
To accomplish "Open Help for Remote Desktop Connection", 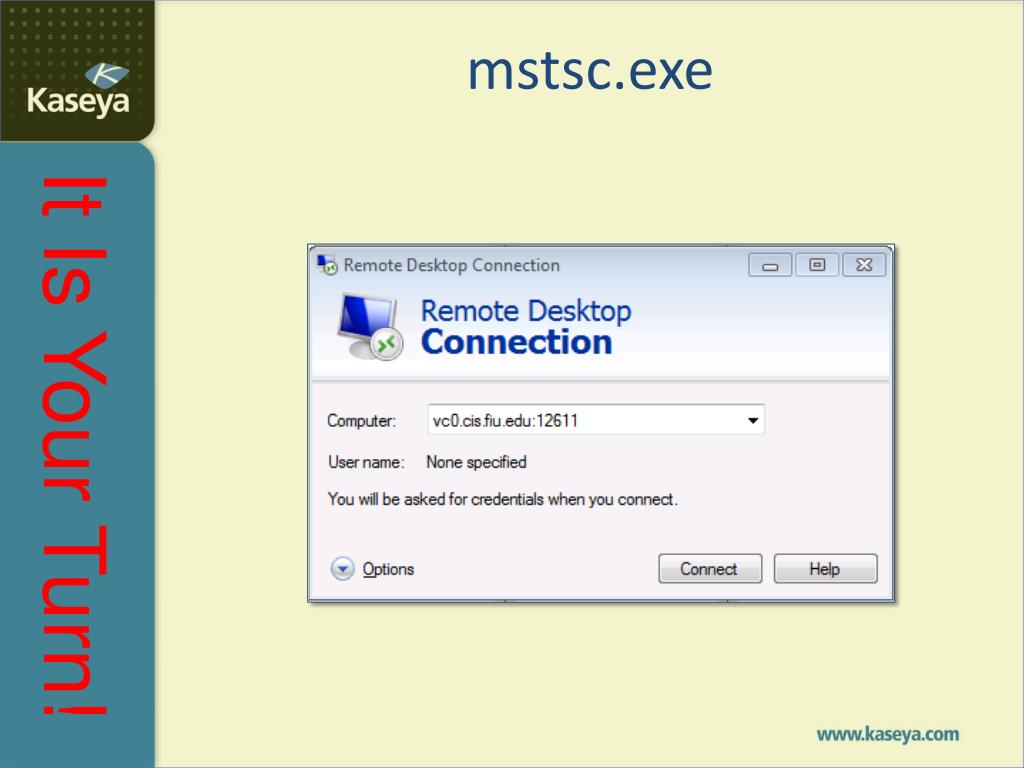I will (x=825, y=569).
